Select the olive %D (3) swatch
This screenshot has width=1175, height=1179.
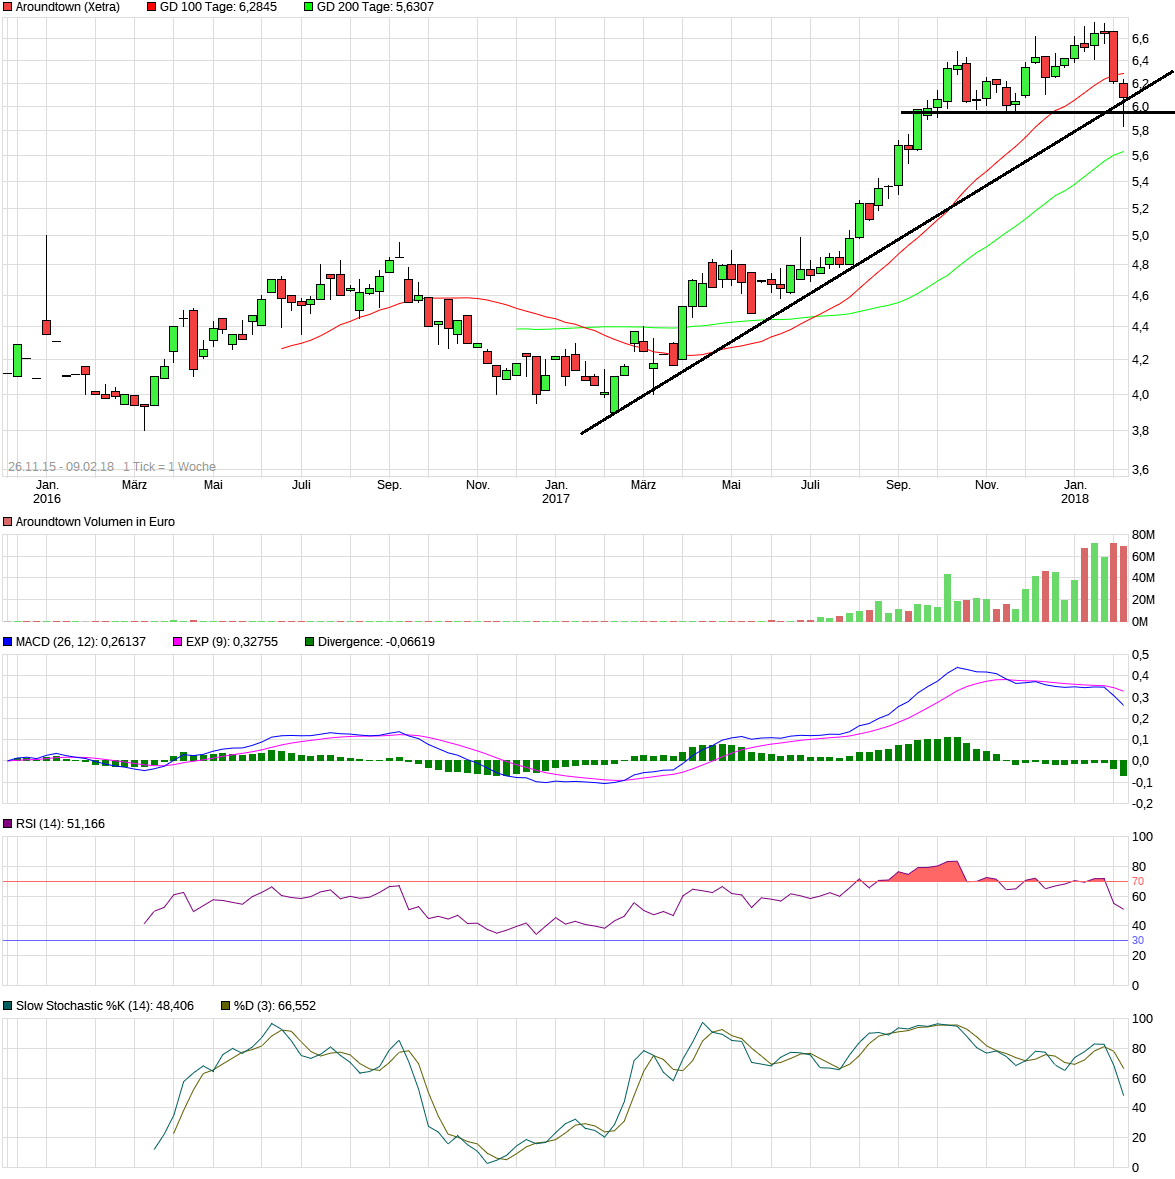pos(226,1006)
